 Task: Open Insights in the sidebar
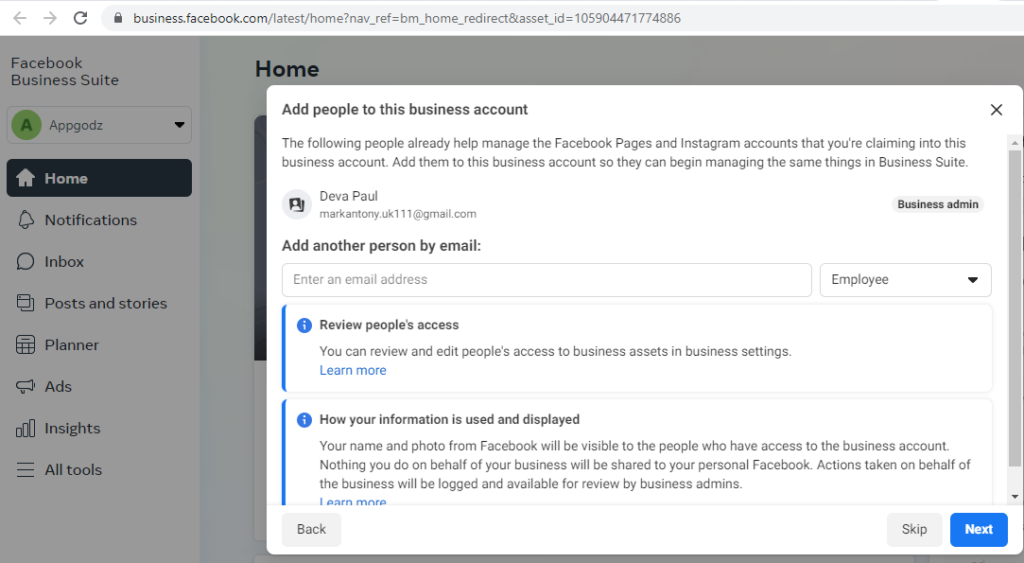click(x=99, y=428)
